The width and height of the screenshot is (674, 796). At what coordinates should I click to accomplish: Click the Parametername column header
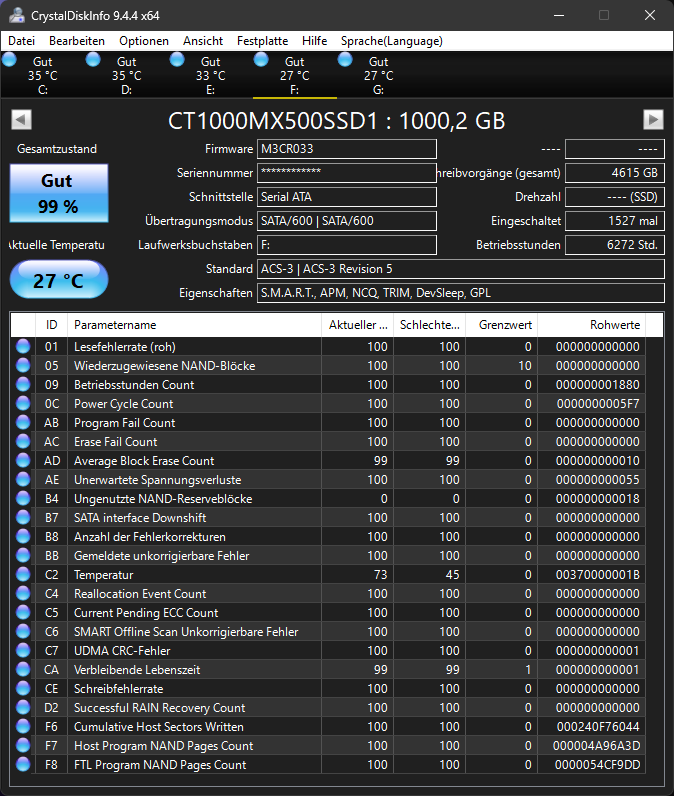point(194,325)
